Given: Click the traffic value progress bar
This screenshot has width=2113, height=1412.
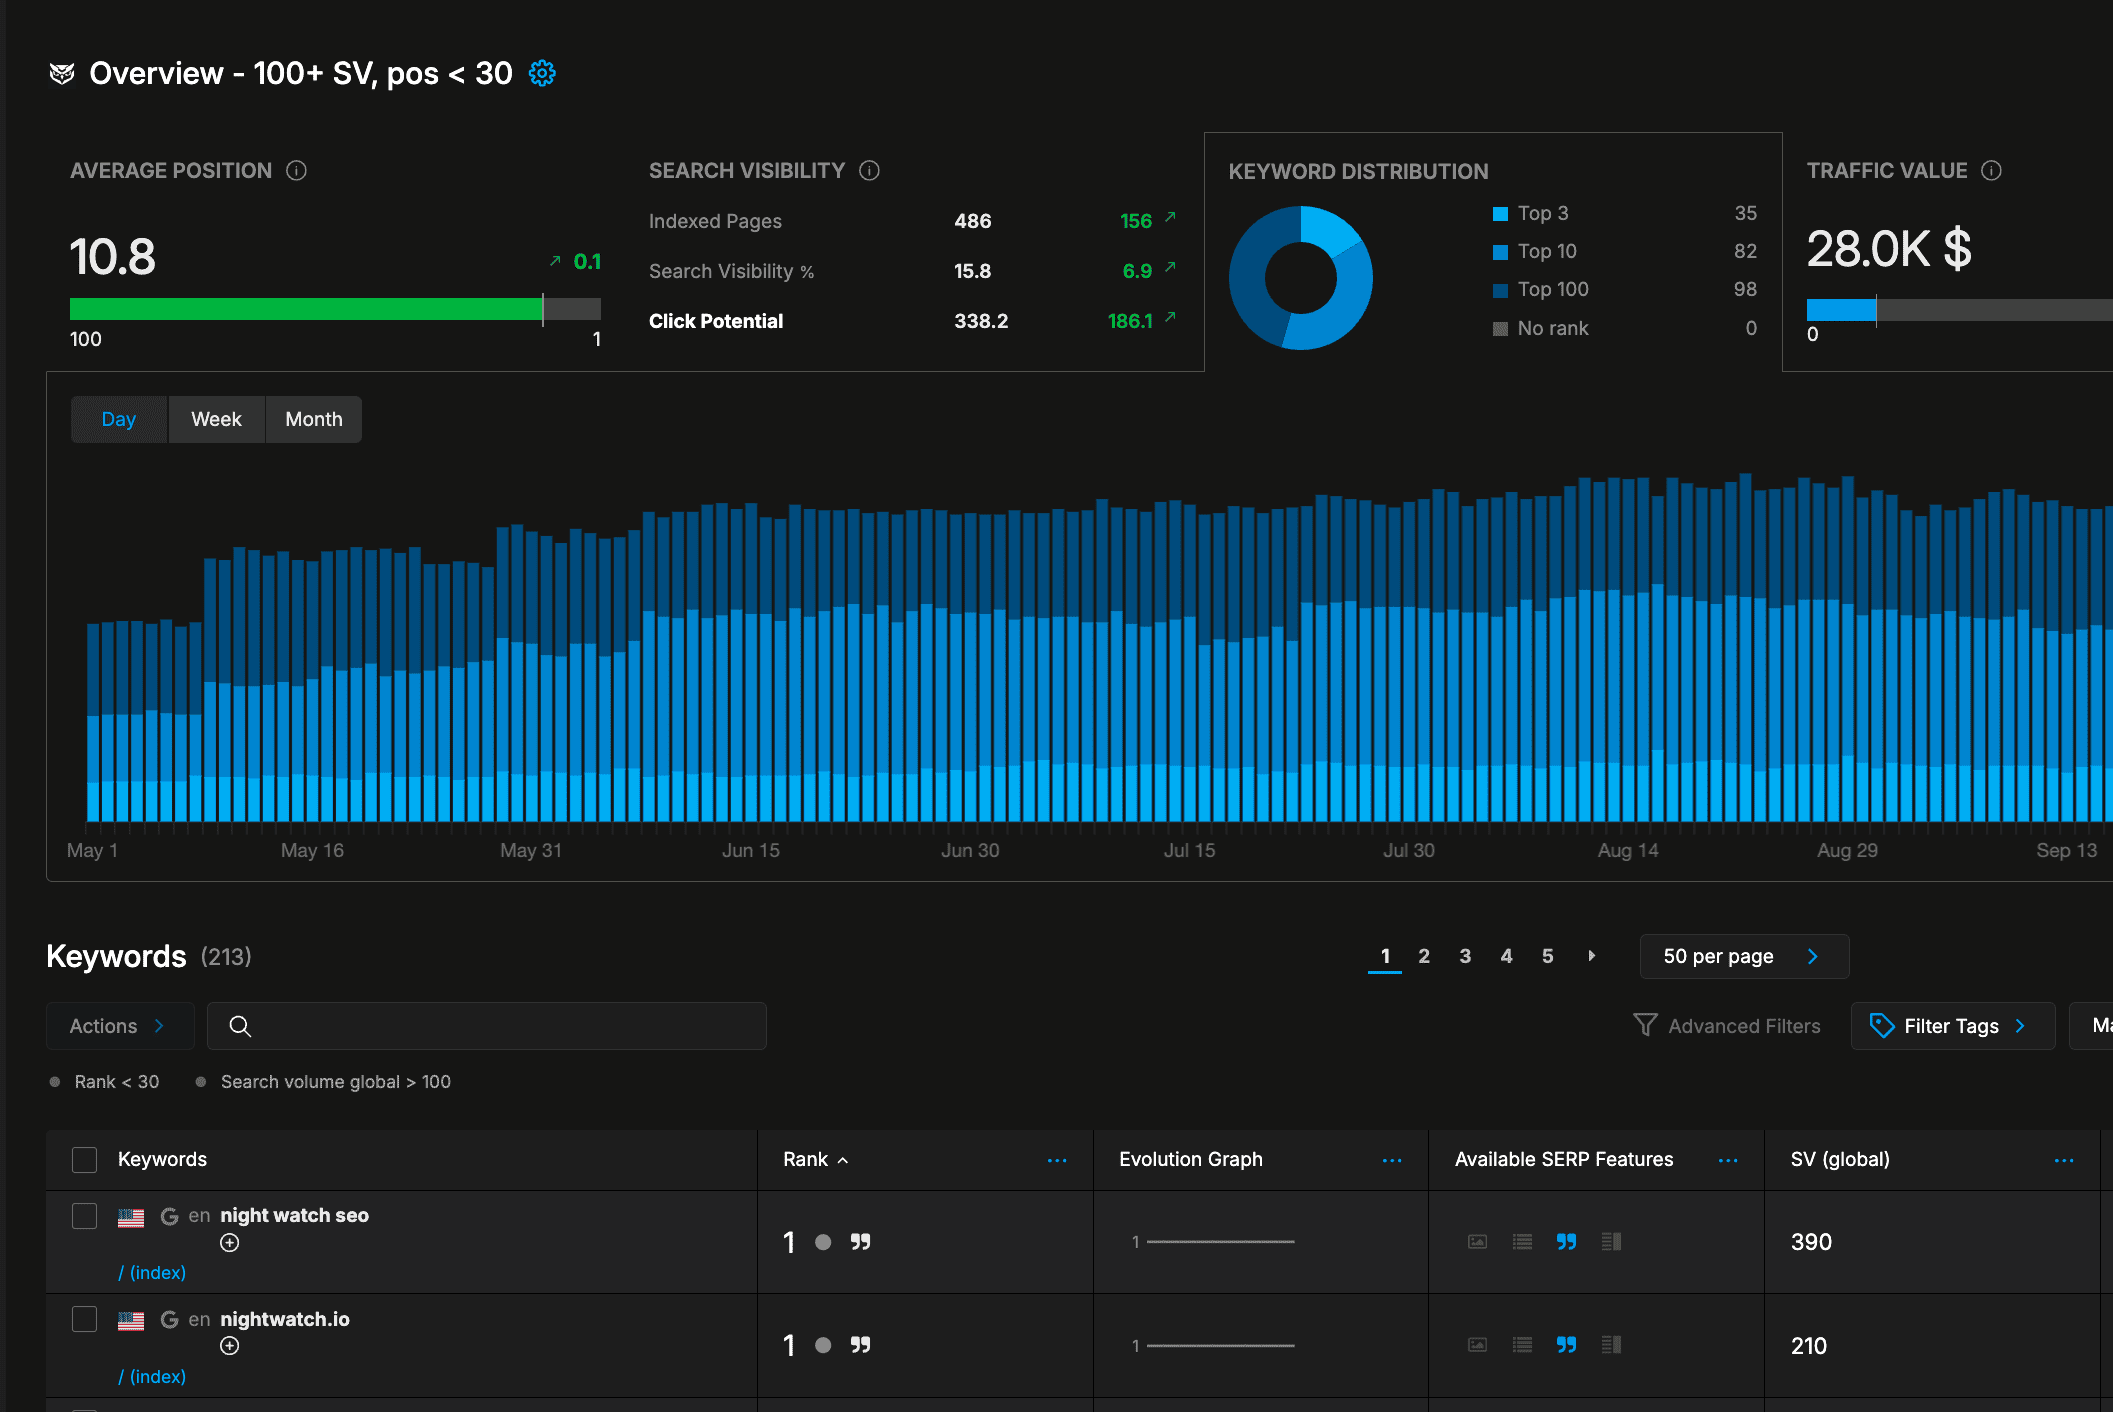Looking at the screenshot, I should (1959, 309).
